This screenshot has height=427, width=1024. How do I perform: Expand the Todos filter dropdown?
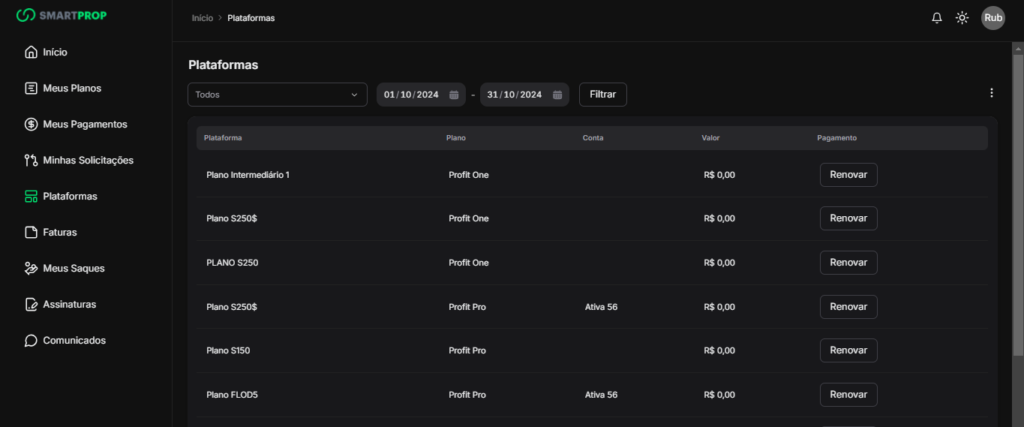point(277,95)
